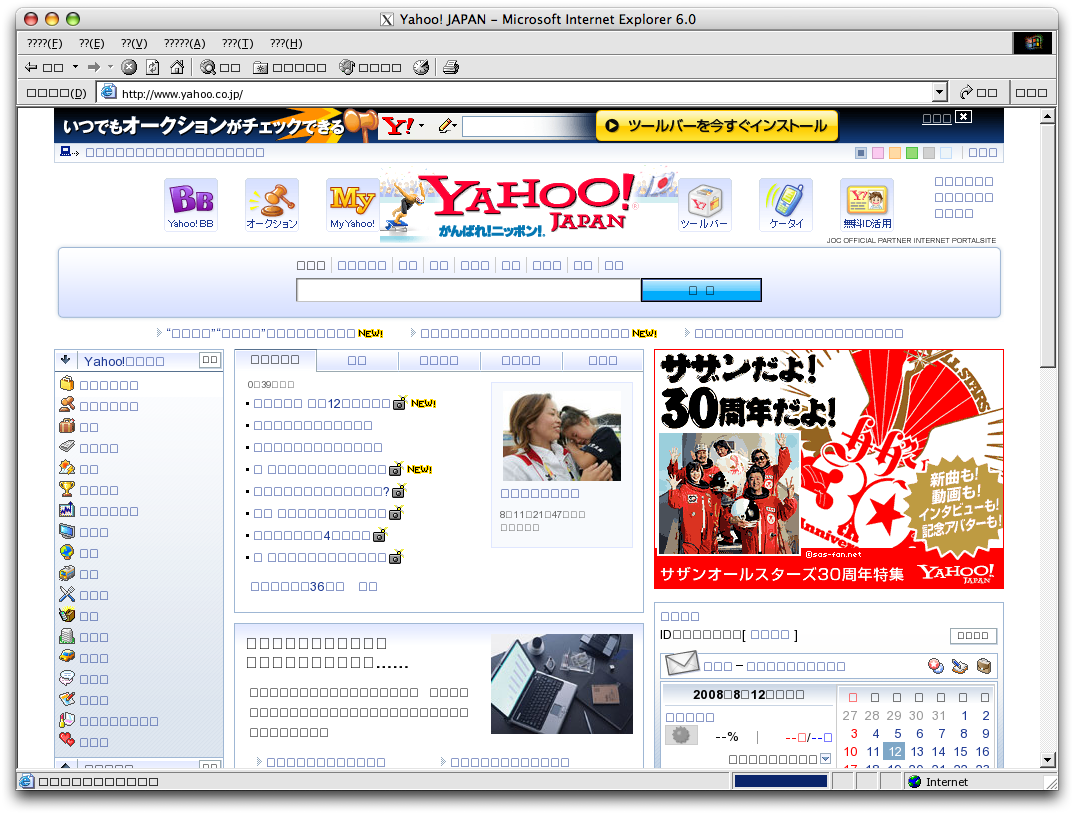Click the Forward arrow in the toolbar
This screenshot has width=1074, height=814.
[94, 67]
